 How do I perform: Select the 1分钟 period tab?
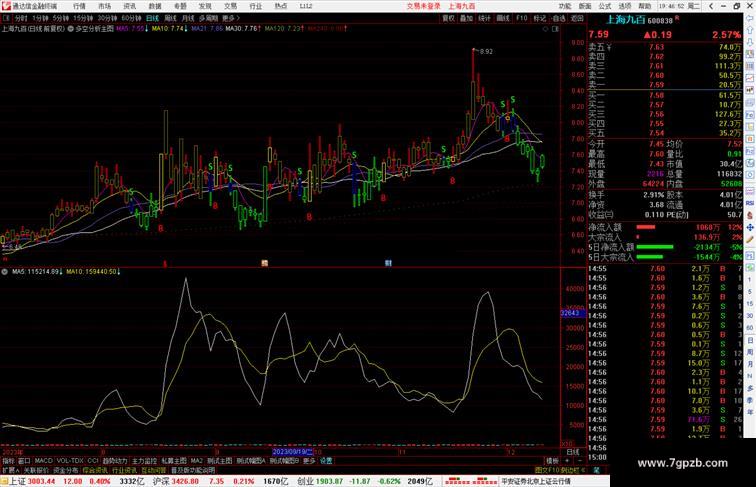pyautogui.click(x=40, y=18)
